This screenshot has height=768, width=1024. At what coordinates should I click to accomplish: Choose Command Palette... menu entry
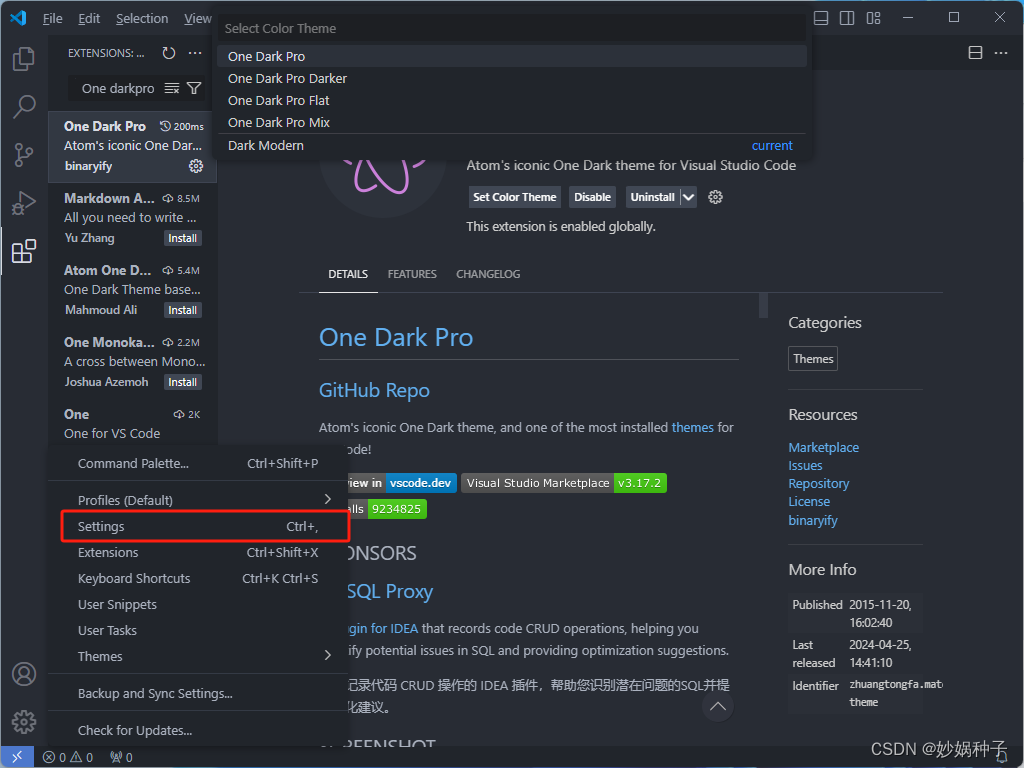tap(197, 463)
